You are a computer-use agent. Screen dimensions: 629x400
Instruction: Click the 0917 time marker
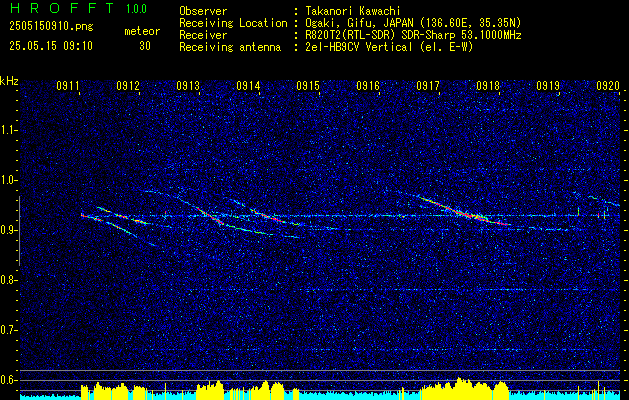coord(428,85)
